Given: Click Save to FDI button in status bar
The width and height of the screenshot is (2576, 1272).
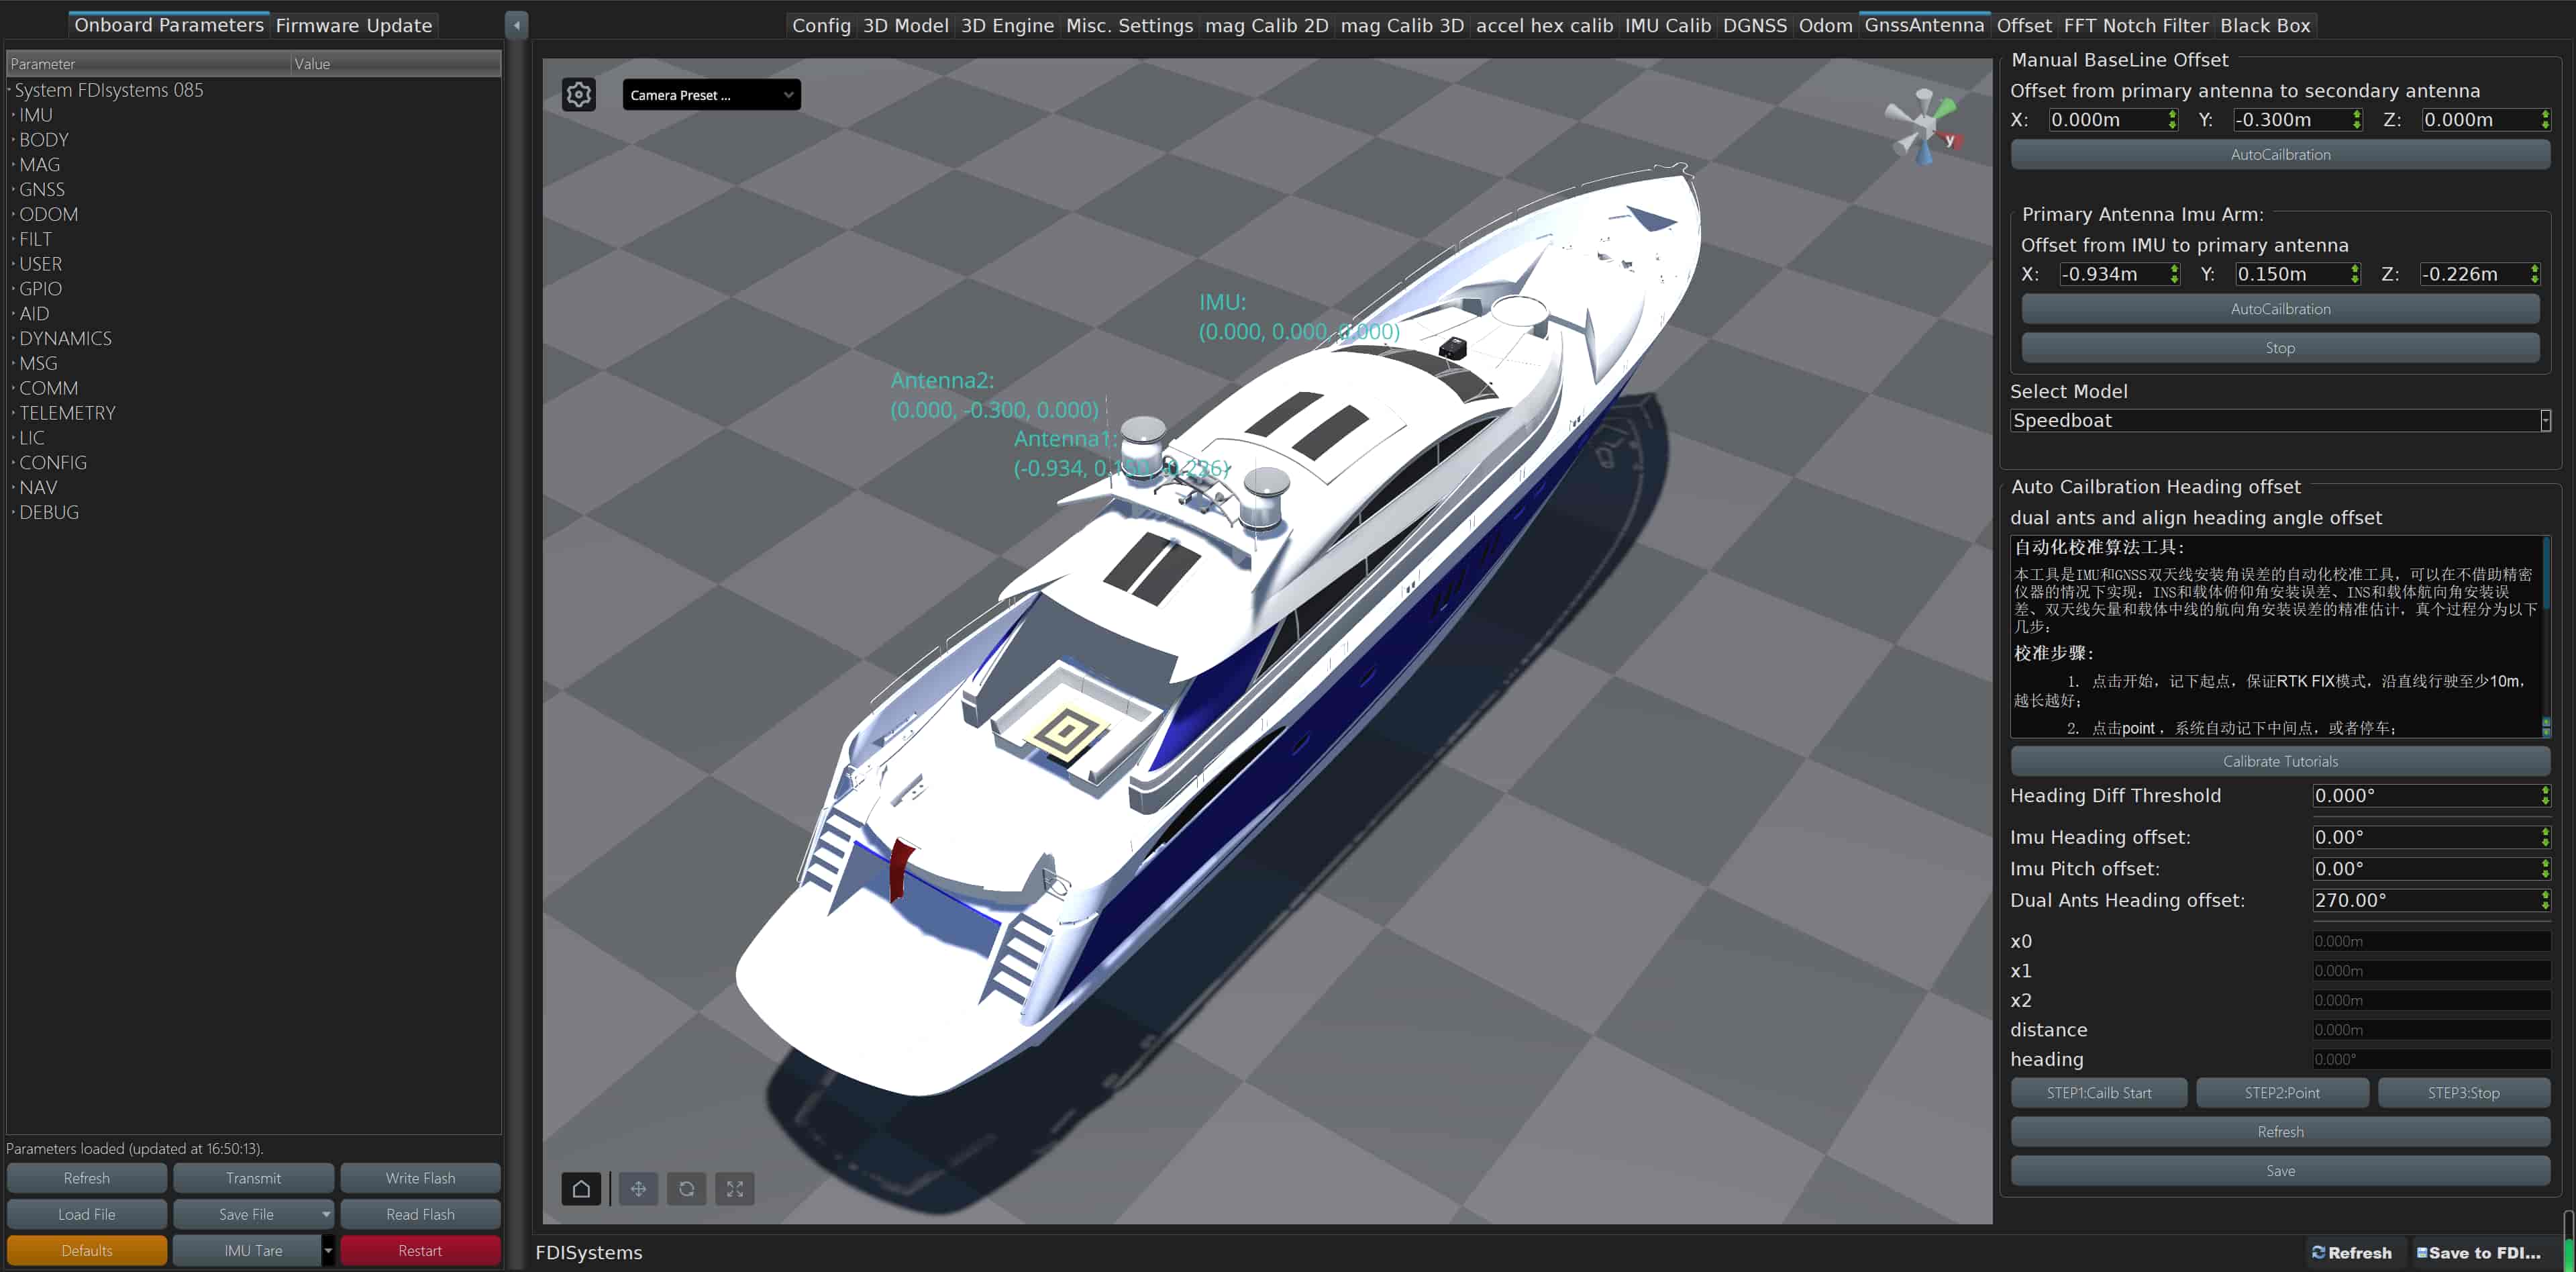Looking at the screenshot, I should click(2478, 1252).
